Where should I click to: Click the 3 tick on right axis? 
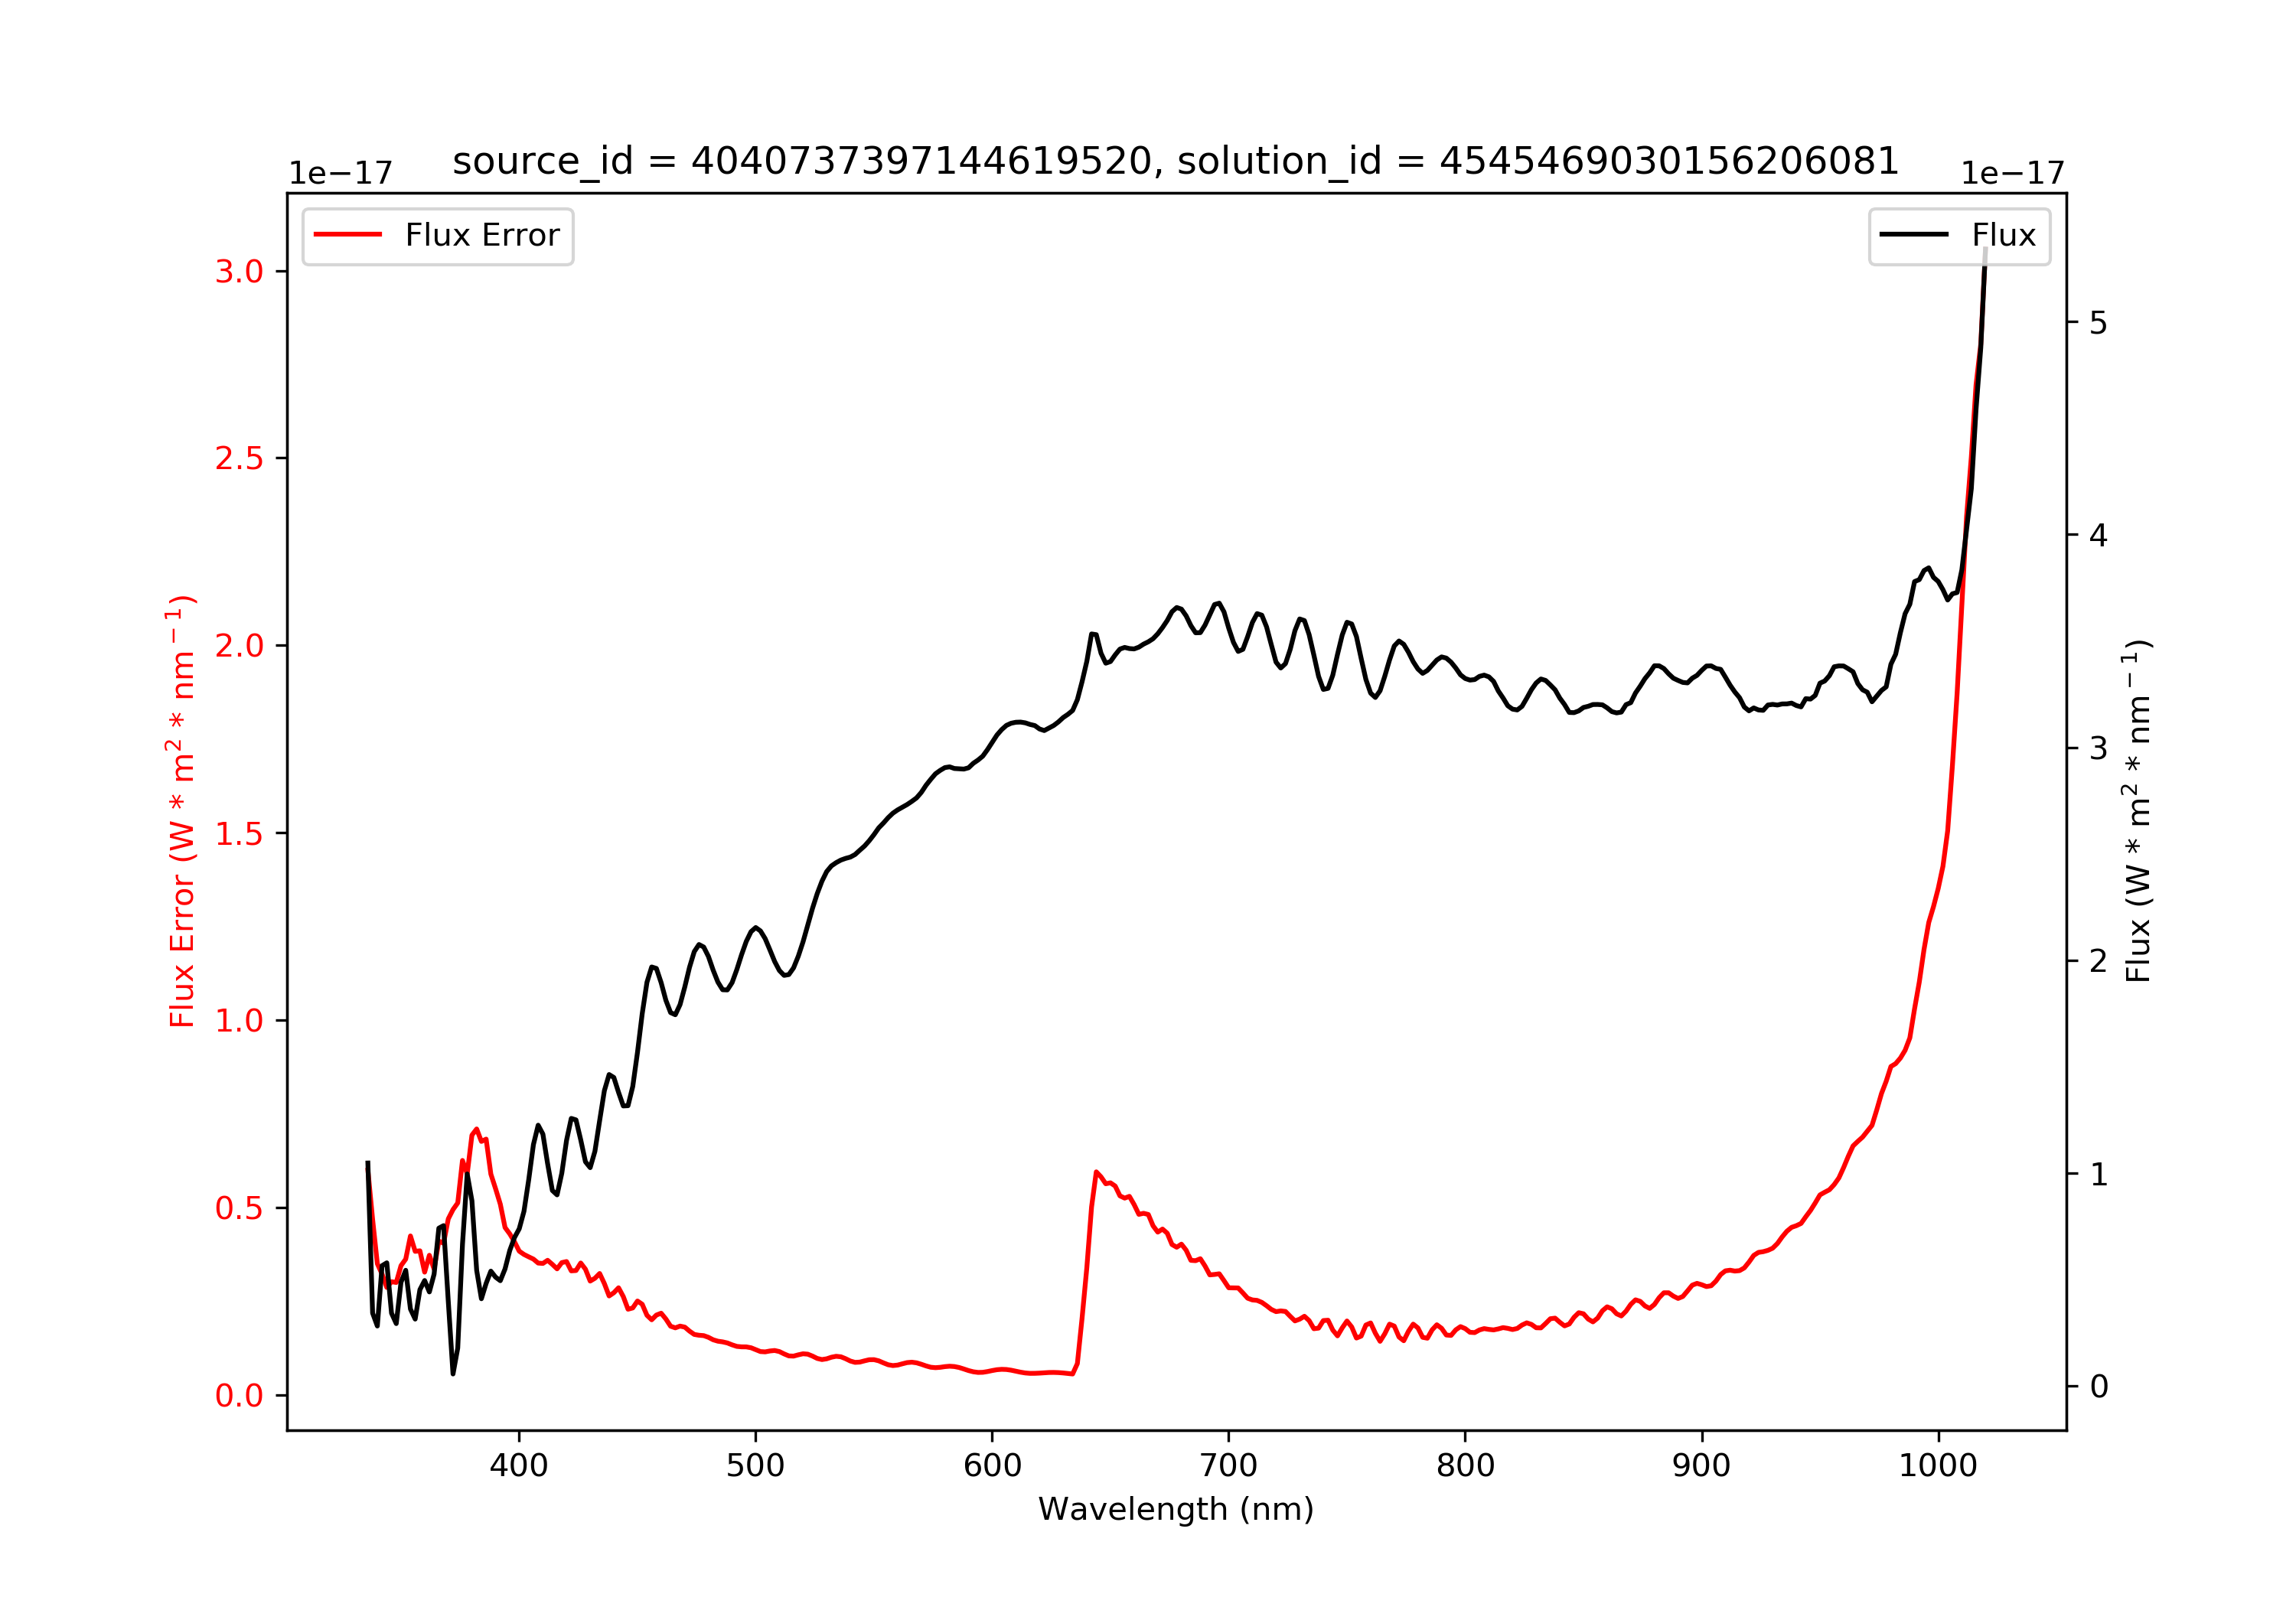click(2099, 749)
